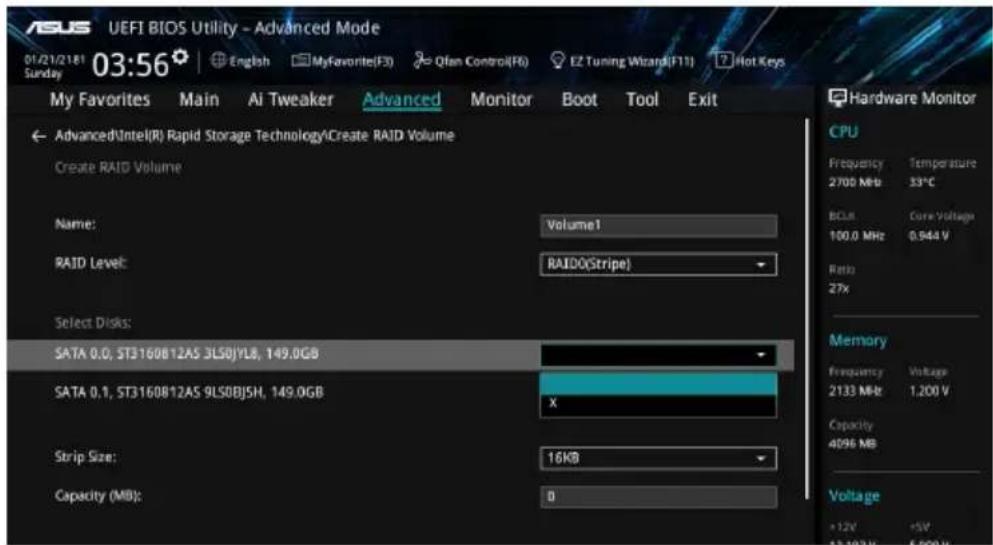Click the RAID Level dropdown arrow
Screen dimensions: 993x545
[761, 265]
